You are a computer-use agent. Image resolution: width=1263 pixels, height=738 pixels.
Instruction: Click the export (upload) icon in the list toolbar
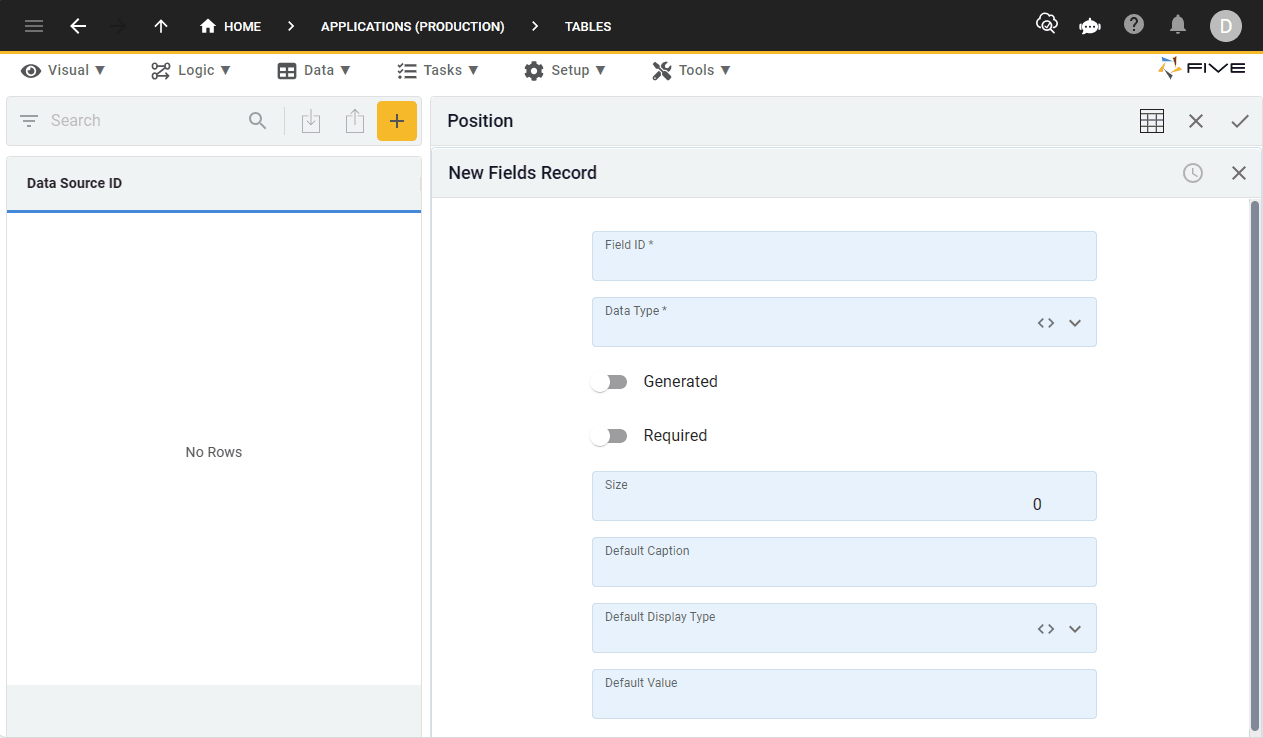354,120
